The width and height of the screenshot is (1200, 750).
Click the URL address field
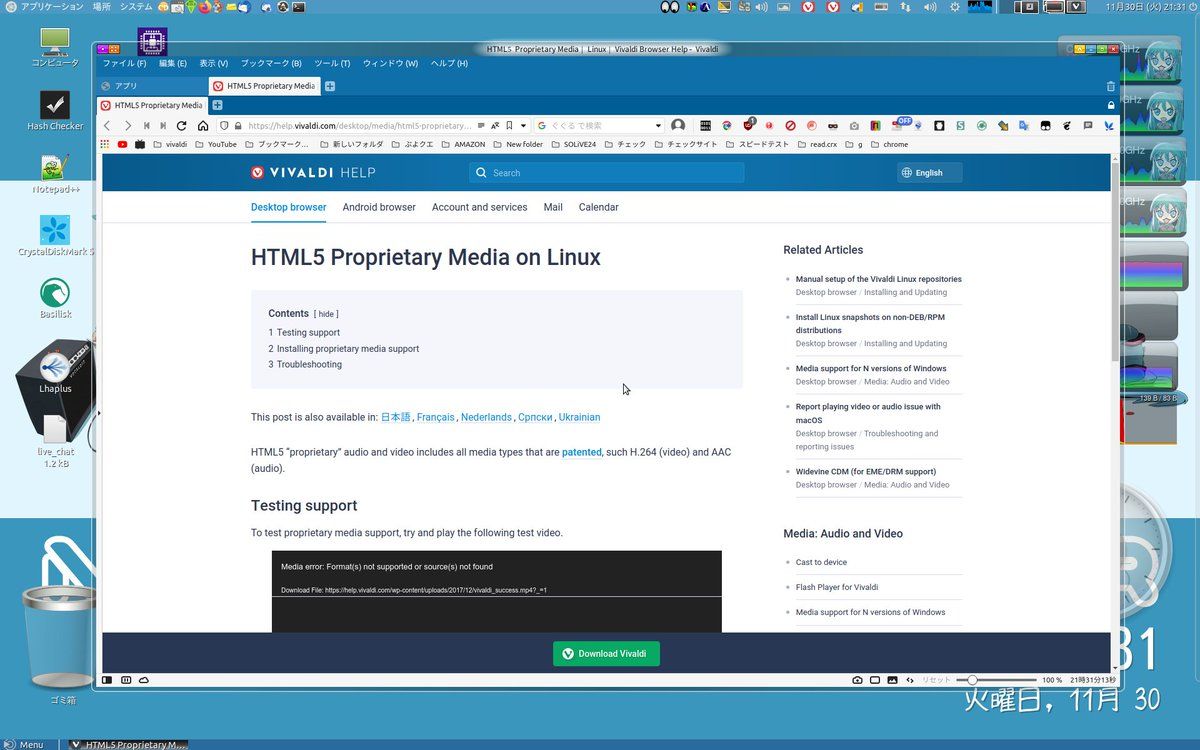pyautogui.click(x=358, y=126)
